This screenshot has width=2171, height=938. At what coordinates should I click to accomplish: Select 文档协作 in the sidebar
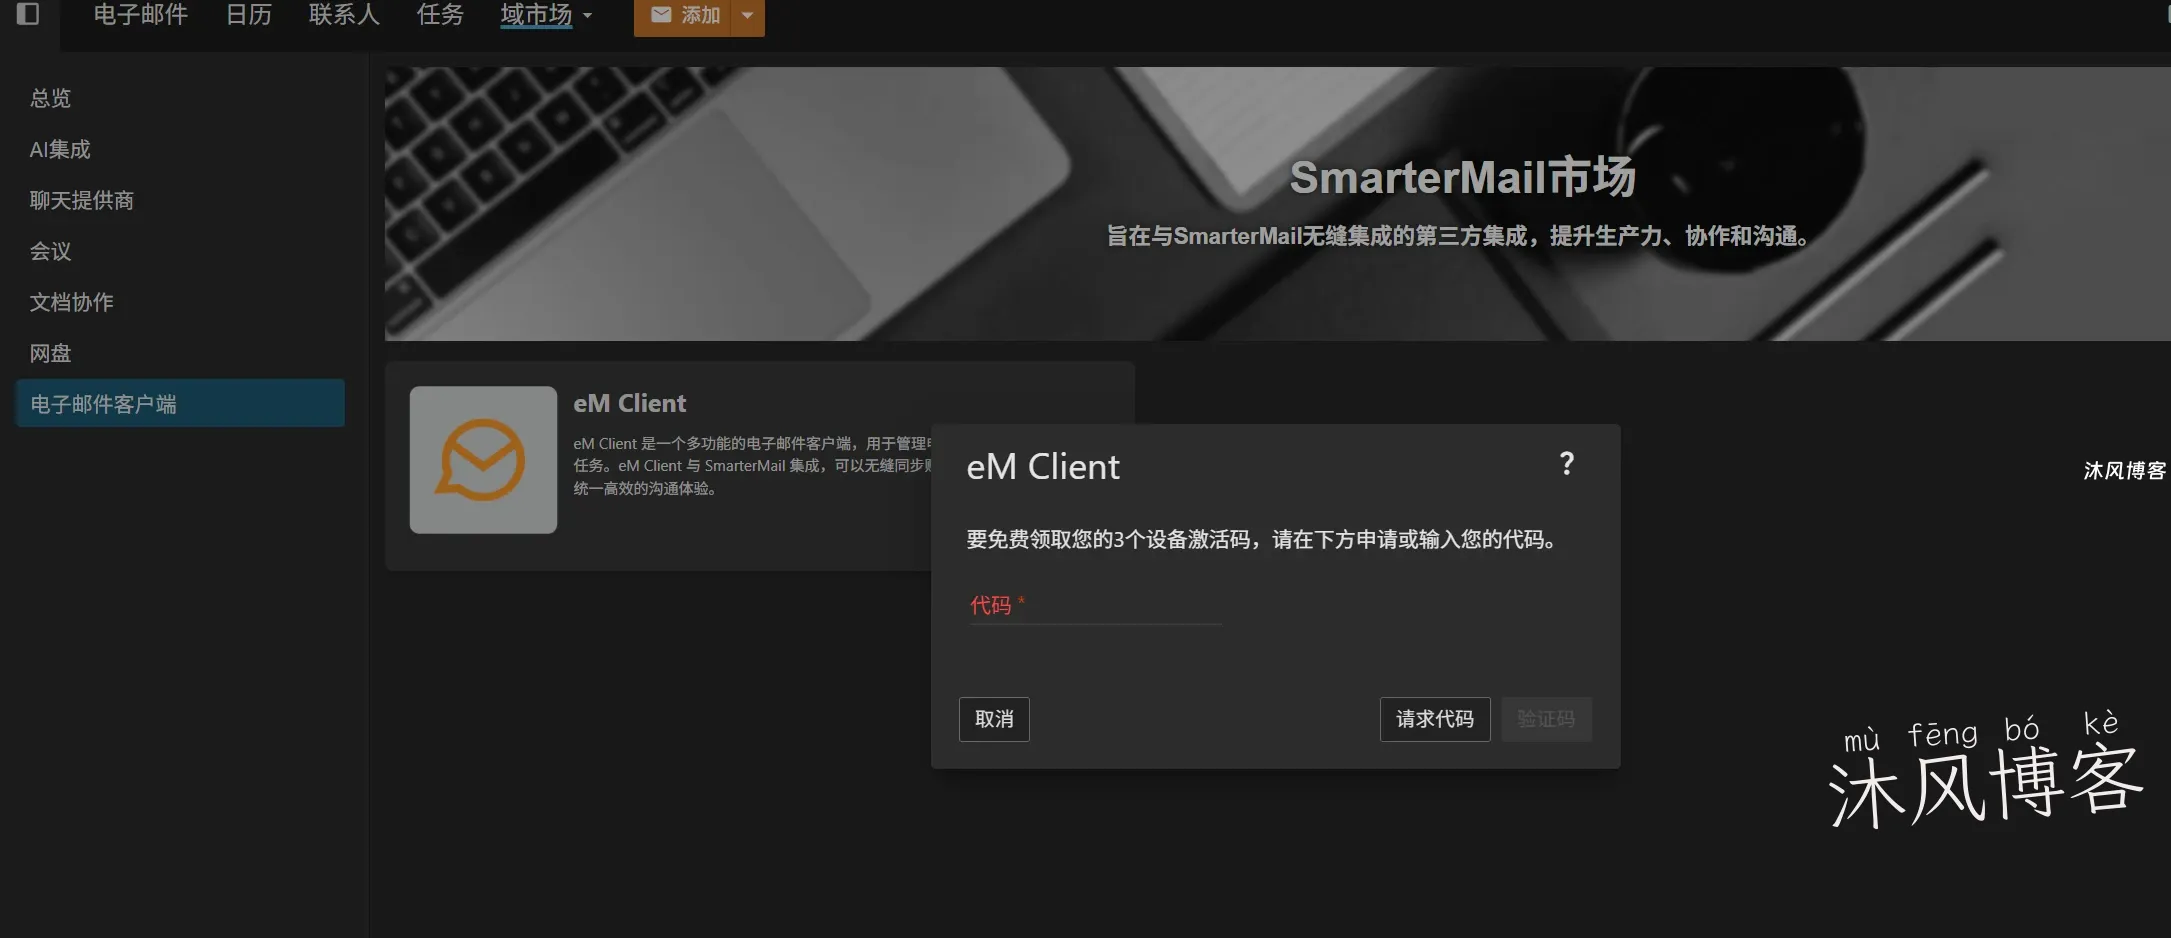click(71, 302)
